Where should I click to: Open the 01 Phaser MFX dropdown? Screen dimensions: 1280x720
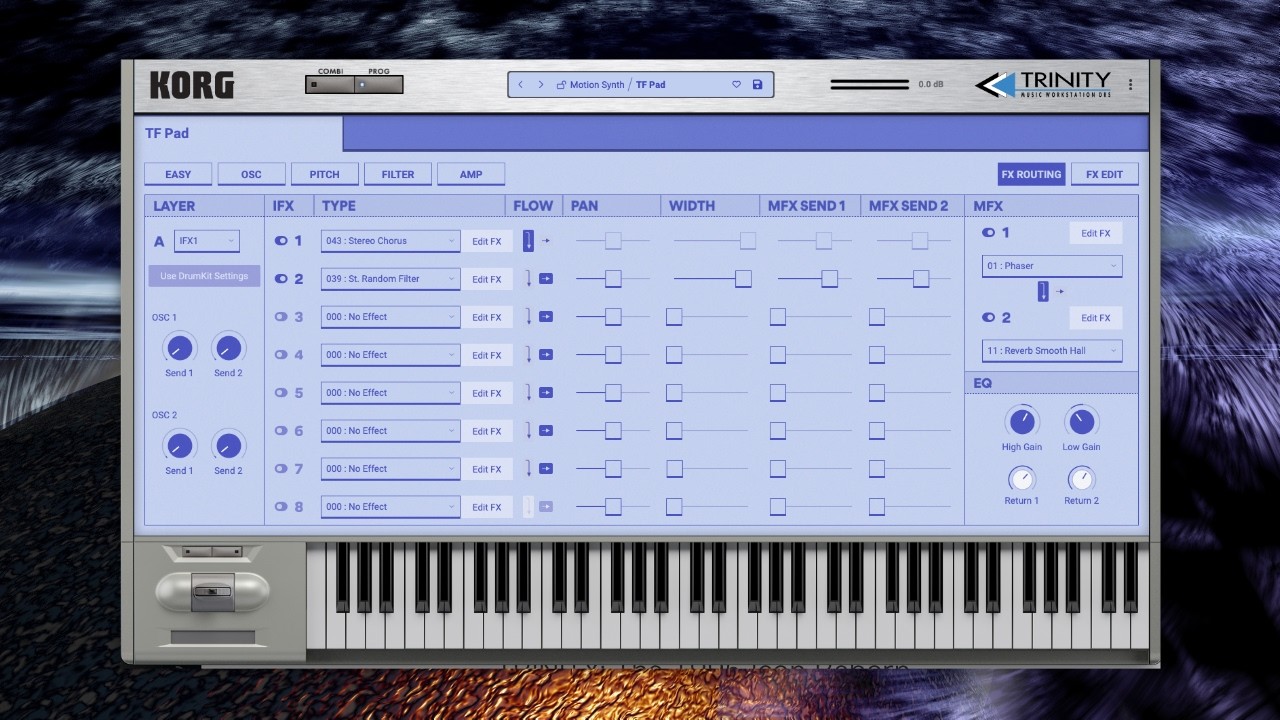pyautogui.click(x=1052, y=266)
